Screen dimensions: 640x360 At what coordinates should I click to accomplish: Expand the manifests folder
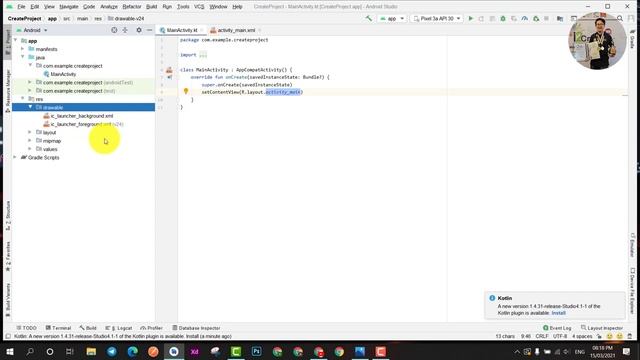coord(23,49)
